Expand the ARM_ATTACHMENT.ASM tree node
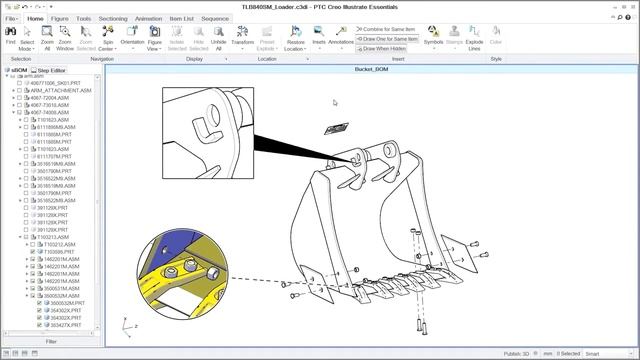The height and width of the screenshot is (360, 640). [13, 91]
